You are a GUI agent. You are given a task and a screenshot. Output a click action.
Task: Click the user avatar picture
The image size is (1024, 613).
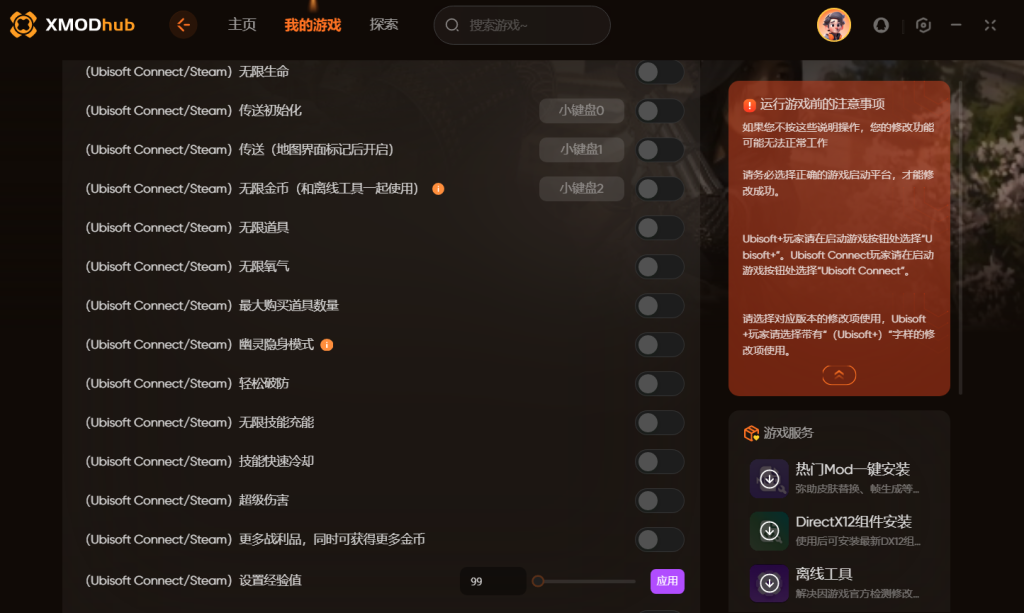(834, 25)
